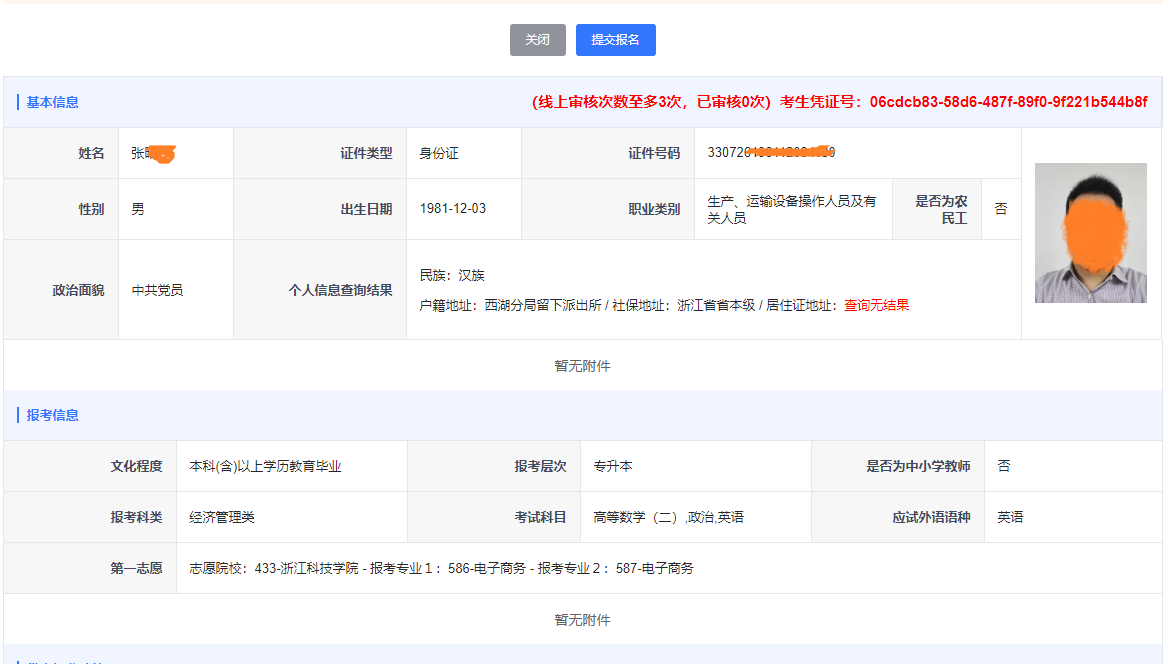
Task: Click the 身份证 certificate type value
Action: click(439, 153)
